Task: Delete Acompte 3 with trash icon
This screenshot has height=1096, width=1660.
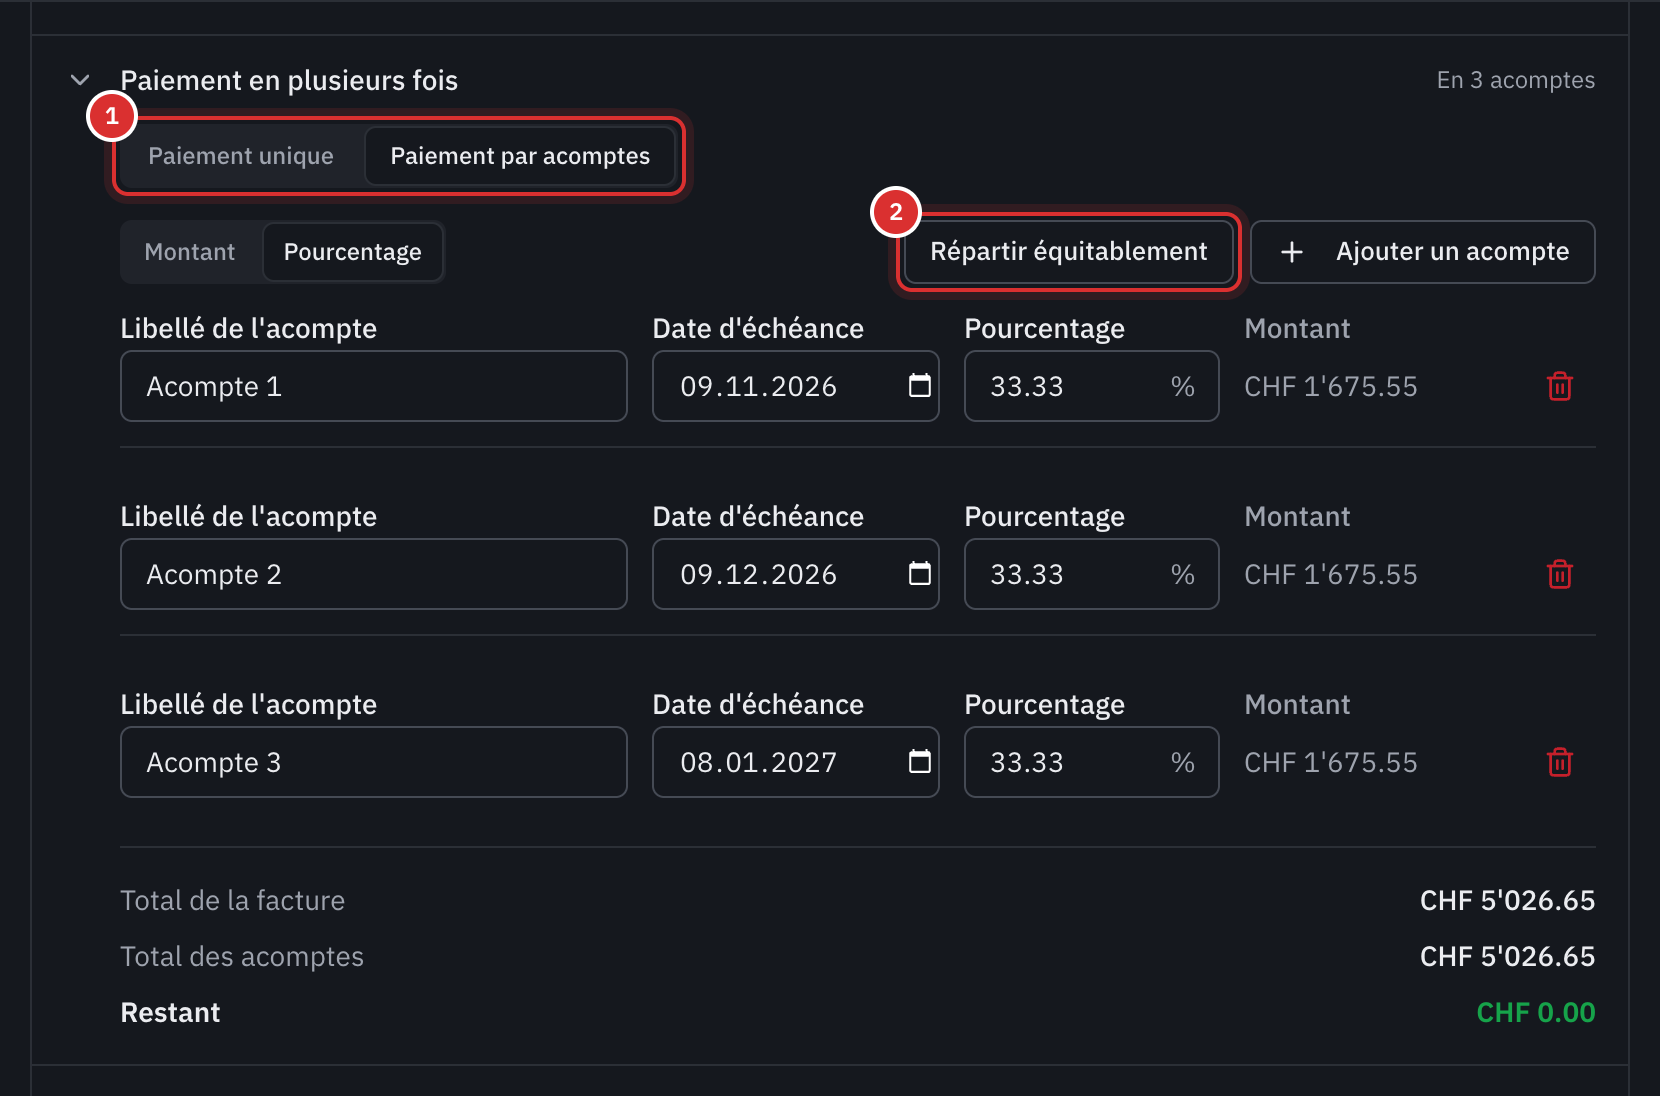Action: coord(1559,762)
